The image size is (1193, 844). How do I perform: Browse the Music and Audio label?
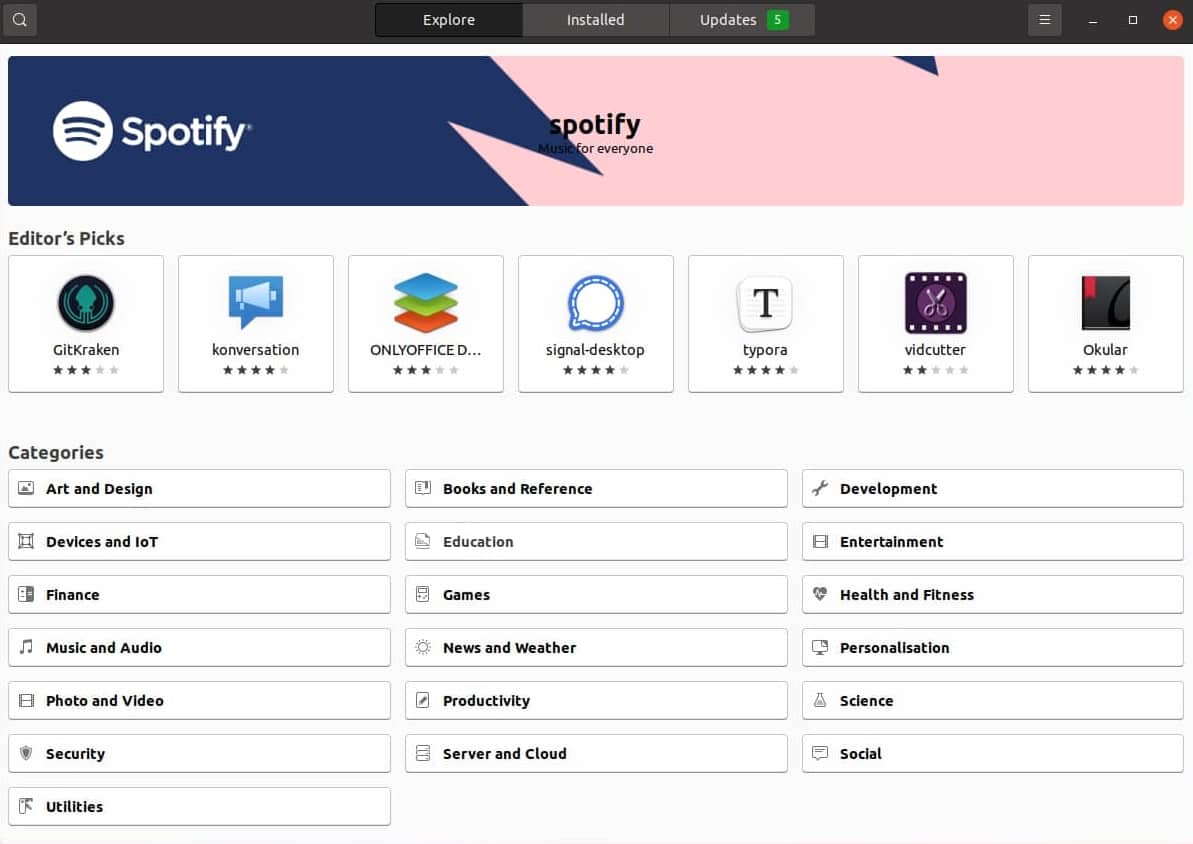coord(103,648)
